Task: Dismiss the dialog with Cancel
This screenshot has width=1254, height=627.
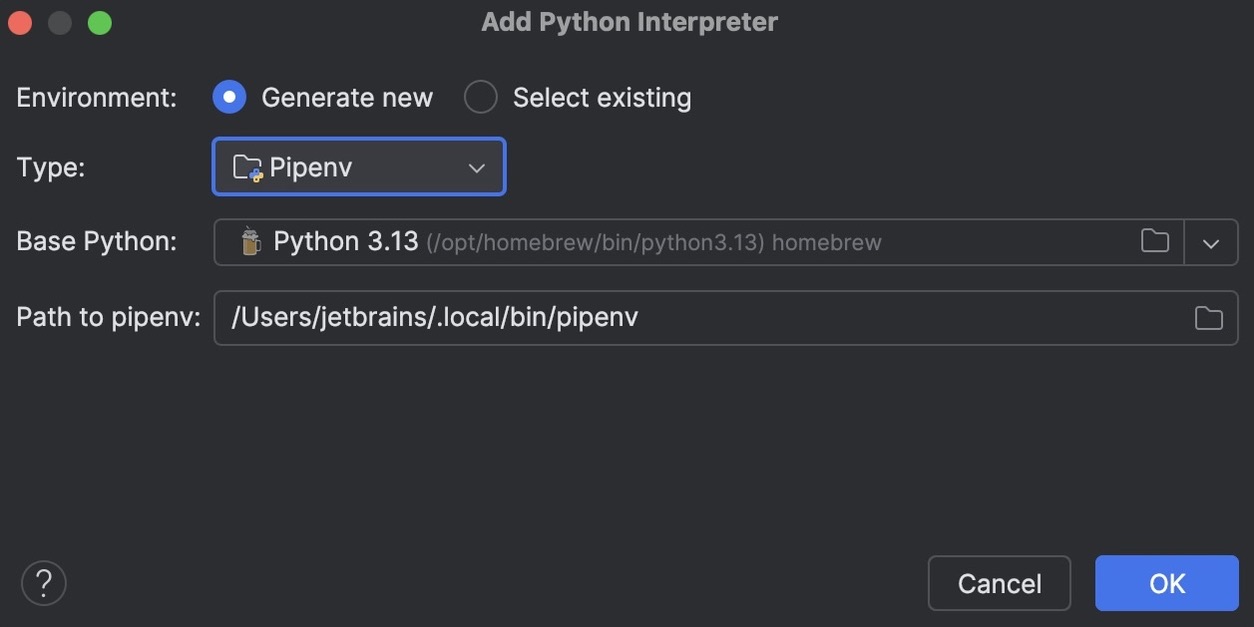Action: pos(999,583)
